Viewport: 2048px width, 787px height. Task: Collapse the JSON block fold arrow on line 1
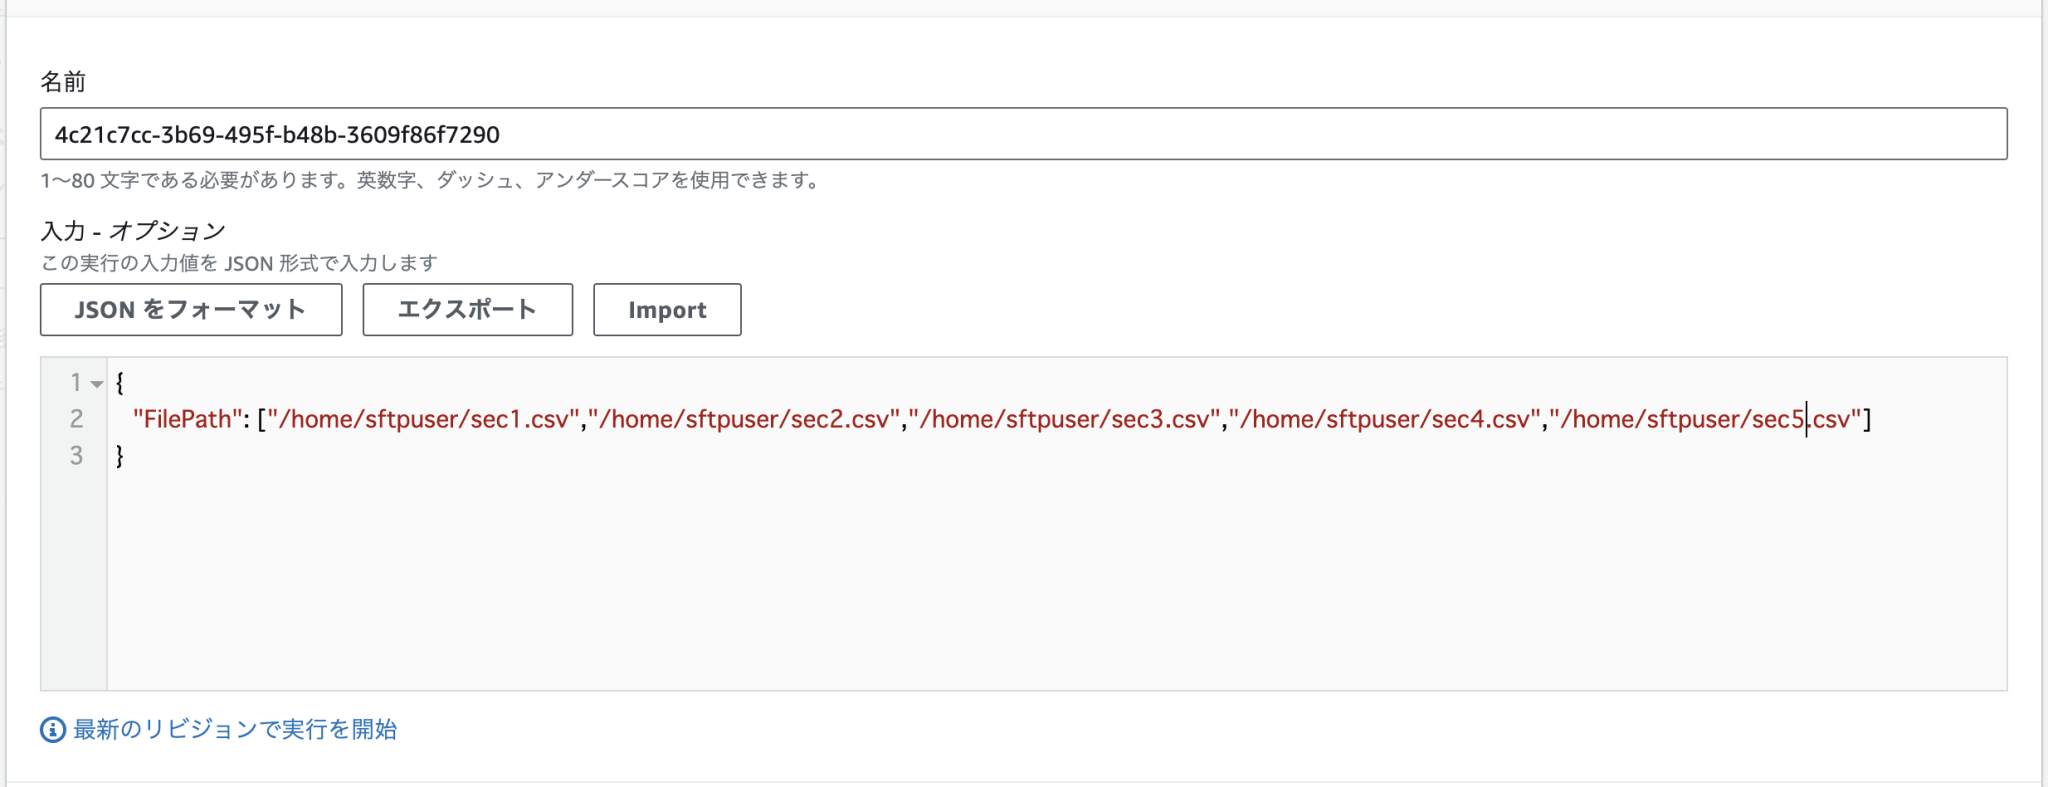coord(97,384)
